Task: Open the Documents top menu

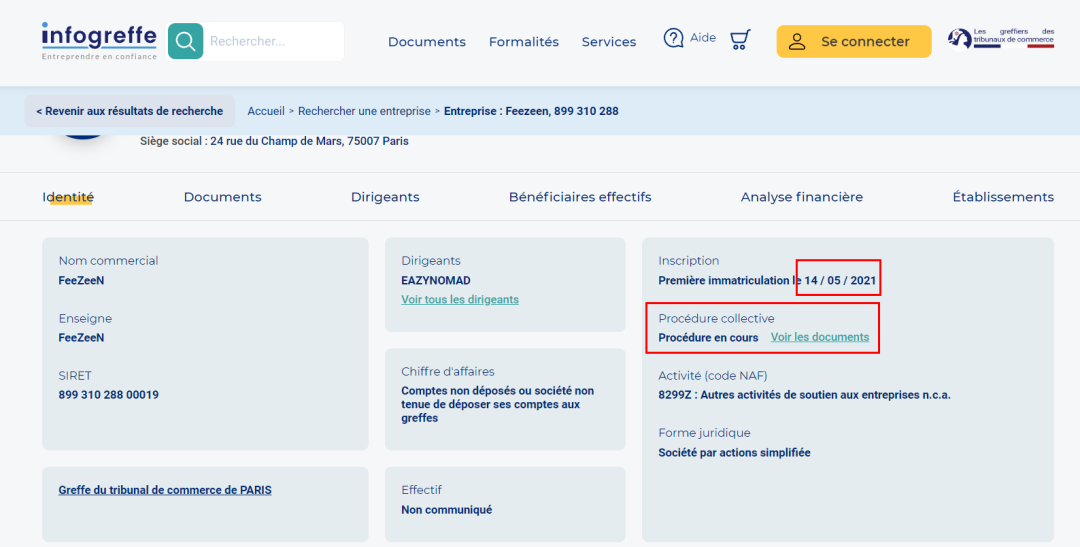Action: click(x=427, y=42)
